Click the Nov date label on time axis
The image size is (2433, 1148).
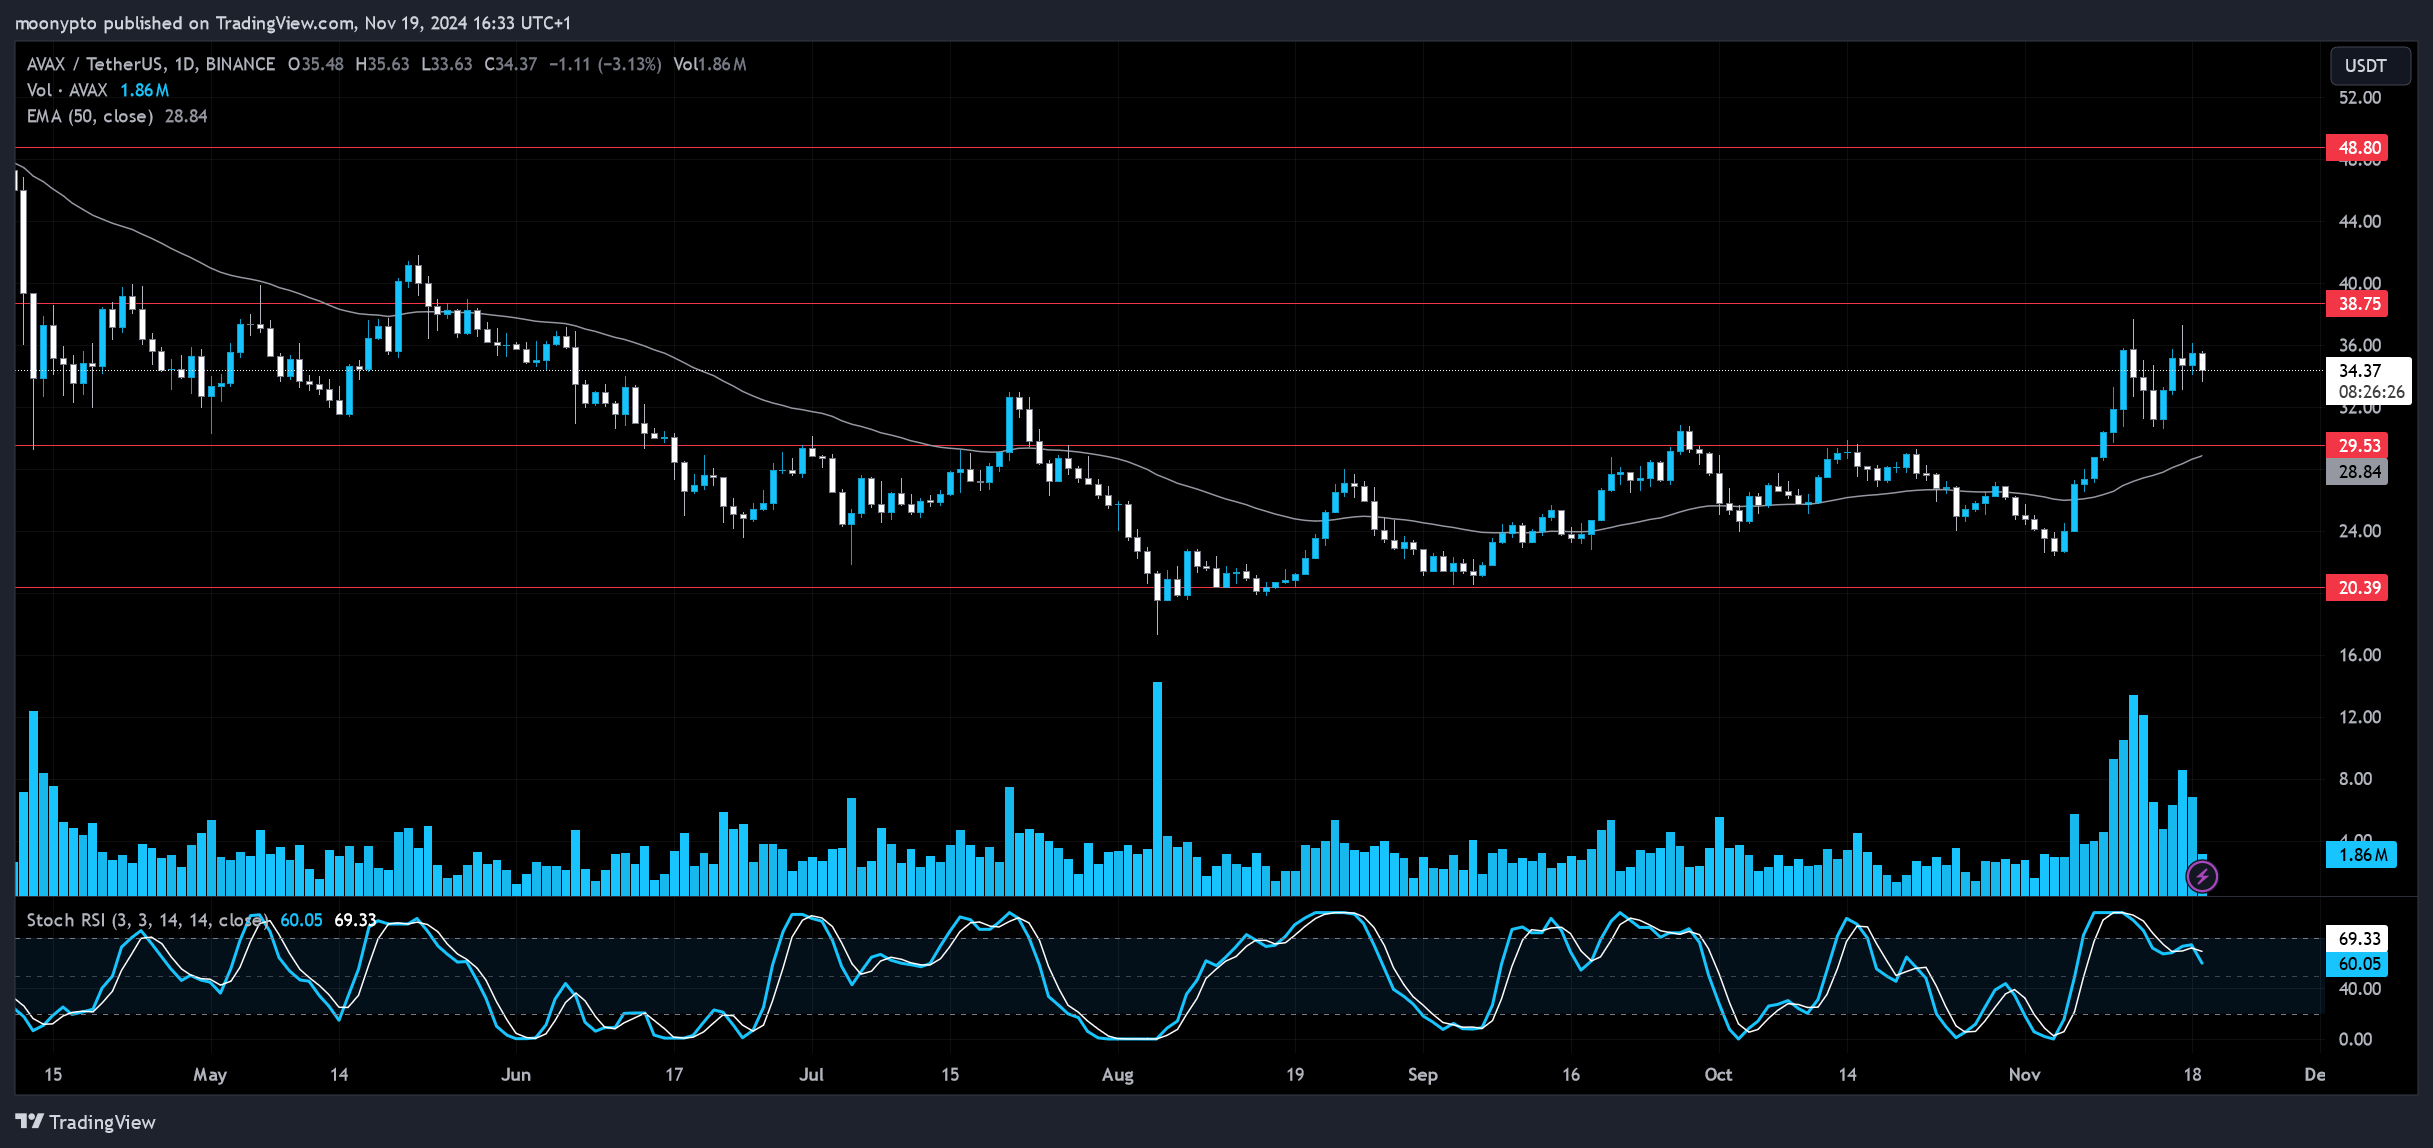pyautogui.click(x=2025, y=1075)
